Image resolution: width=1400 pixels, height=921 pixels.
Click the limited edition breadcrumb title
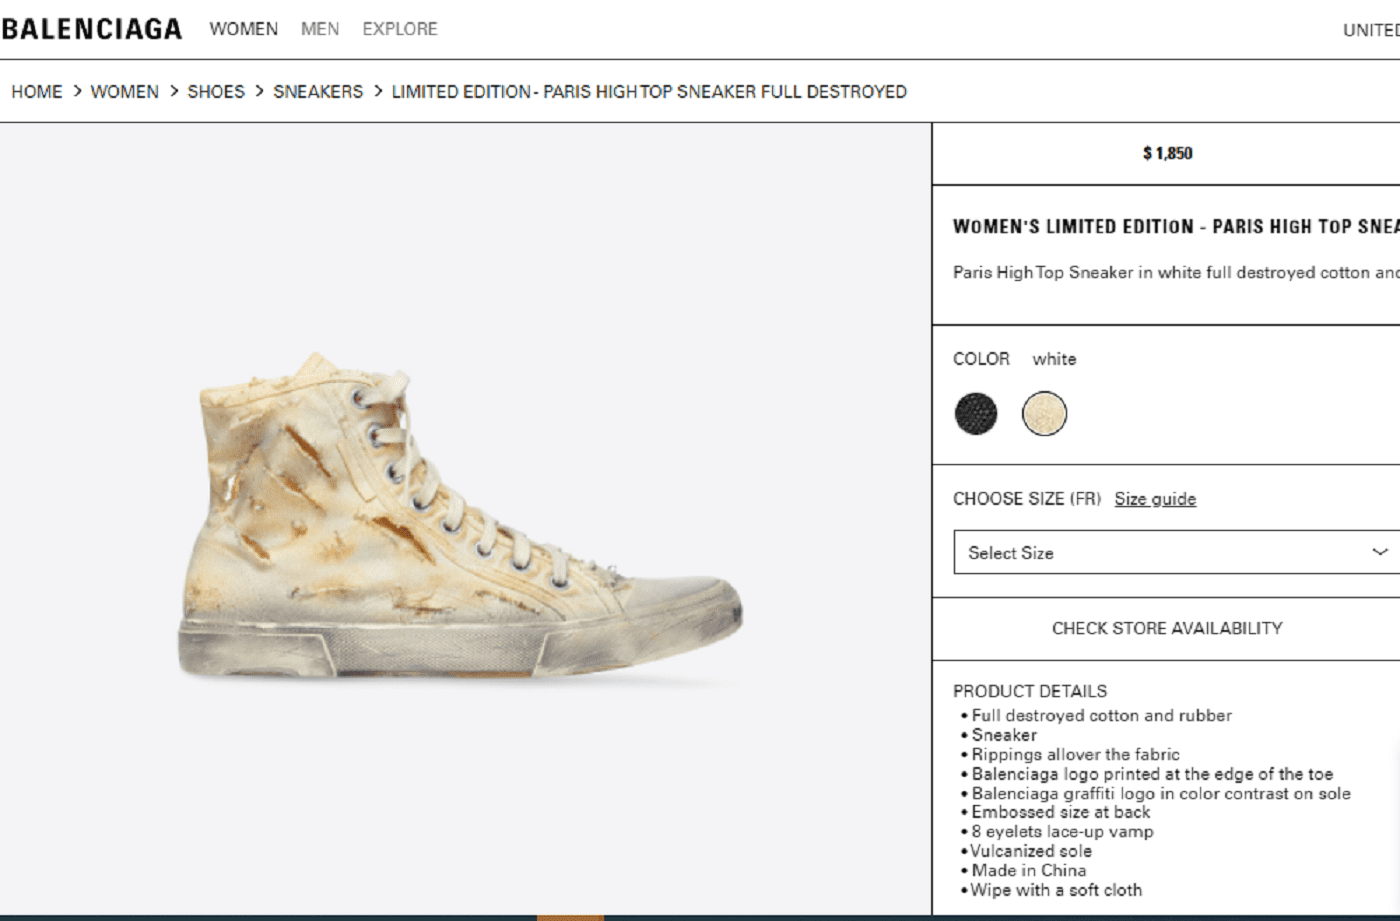point(649,91)
